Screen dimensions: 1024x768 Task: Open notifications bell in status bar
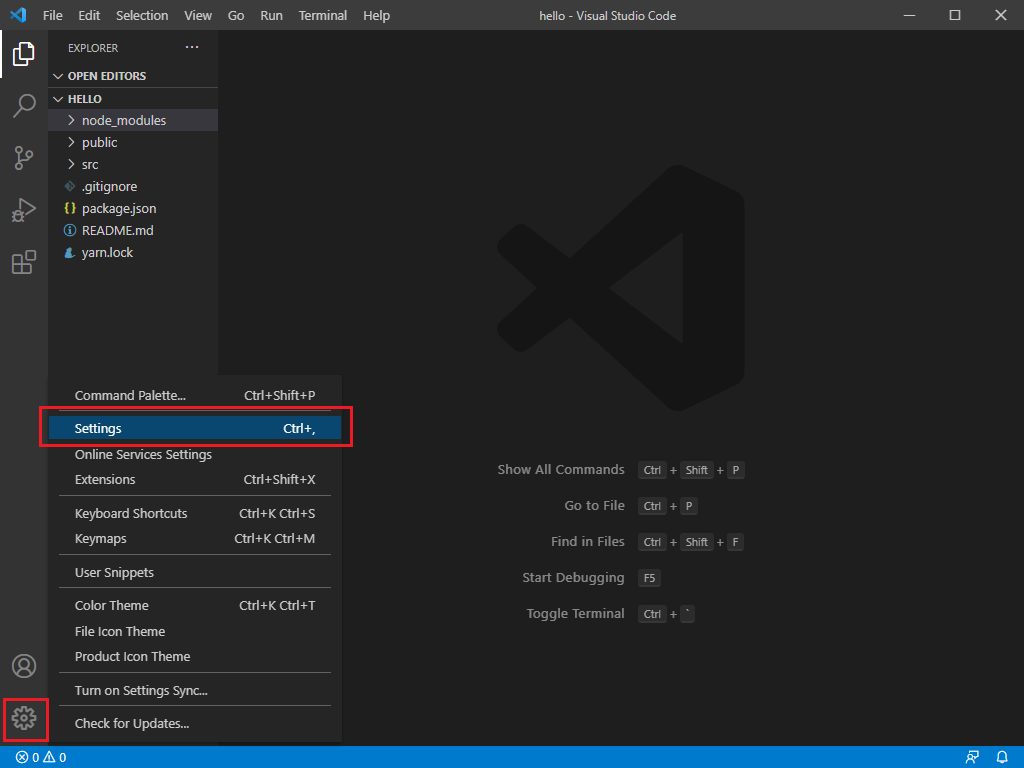(x=1002, y=758)
